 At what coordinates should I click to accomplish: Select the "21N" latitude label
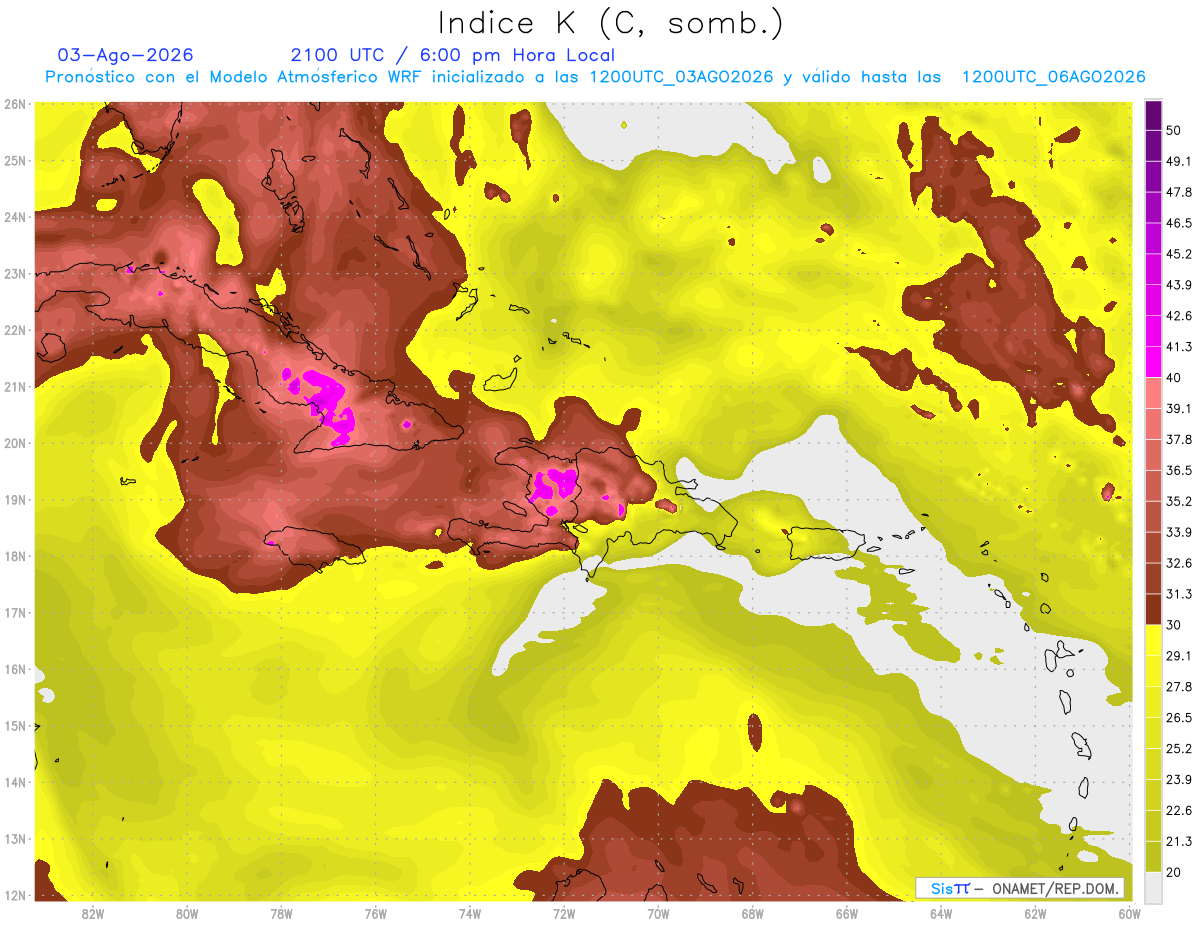pos(15,386)
